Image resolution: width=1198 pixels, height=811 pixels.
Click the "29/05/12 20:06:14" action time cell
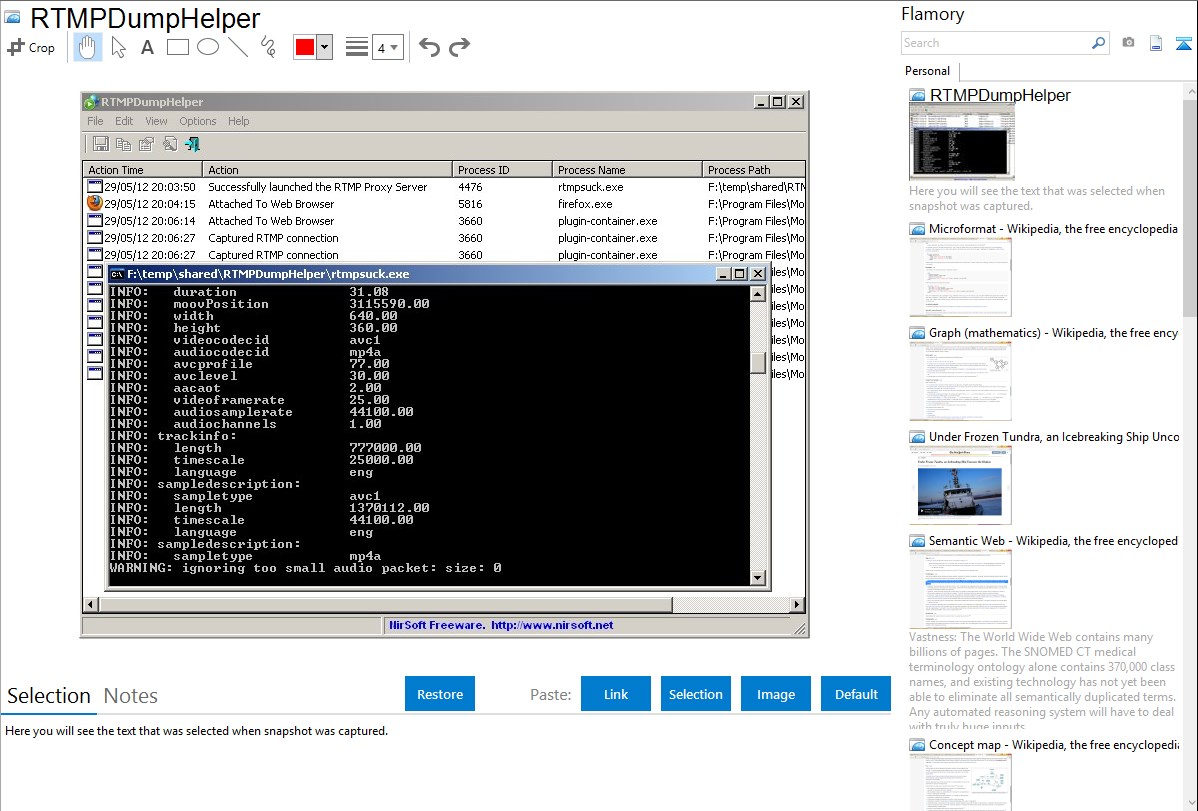tap(150, 221)
